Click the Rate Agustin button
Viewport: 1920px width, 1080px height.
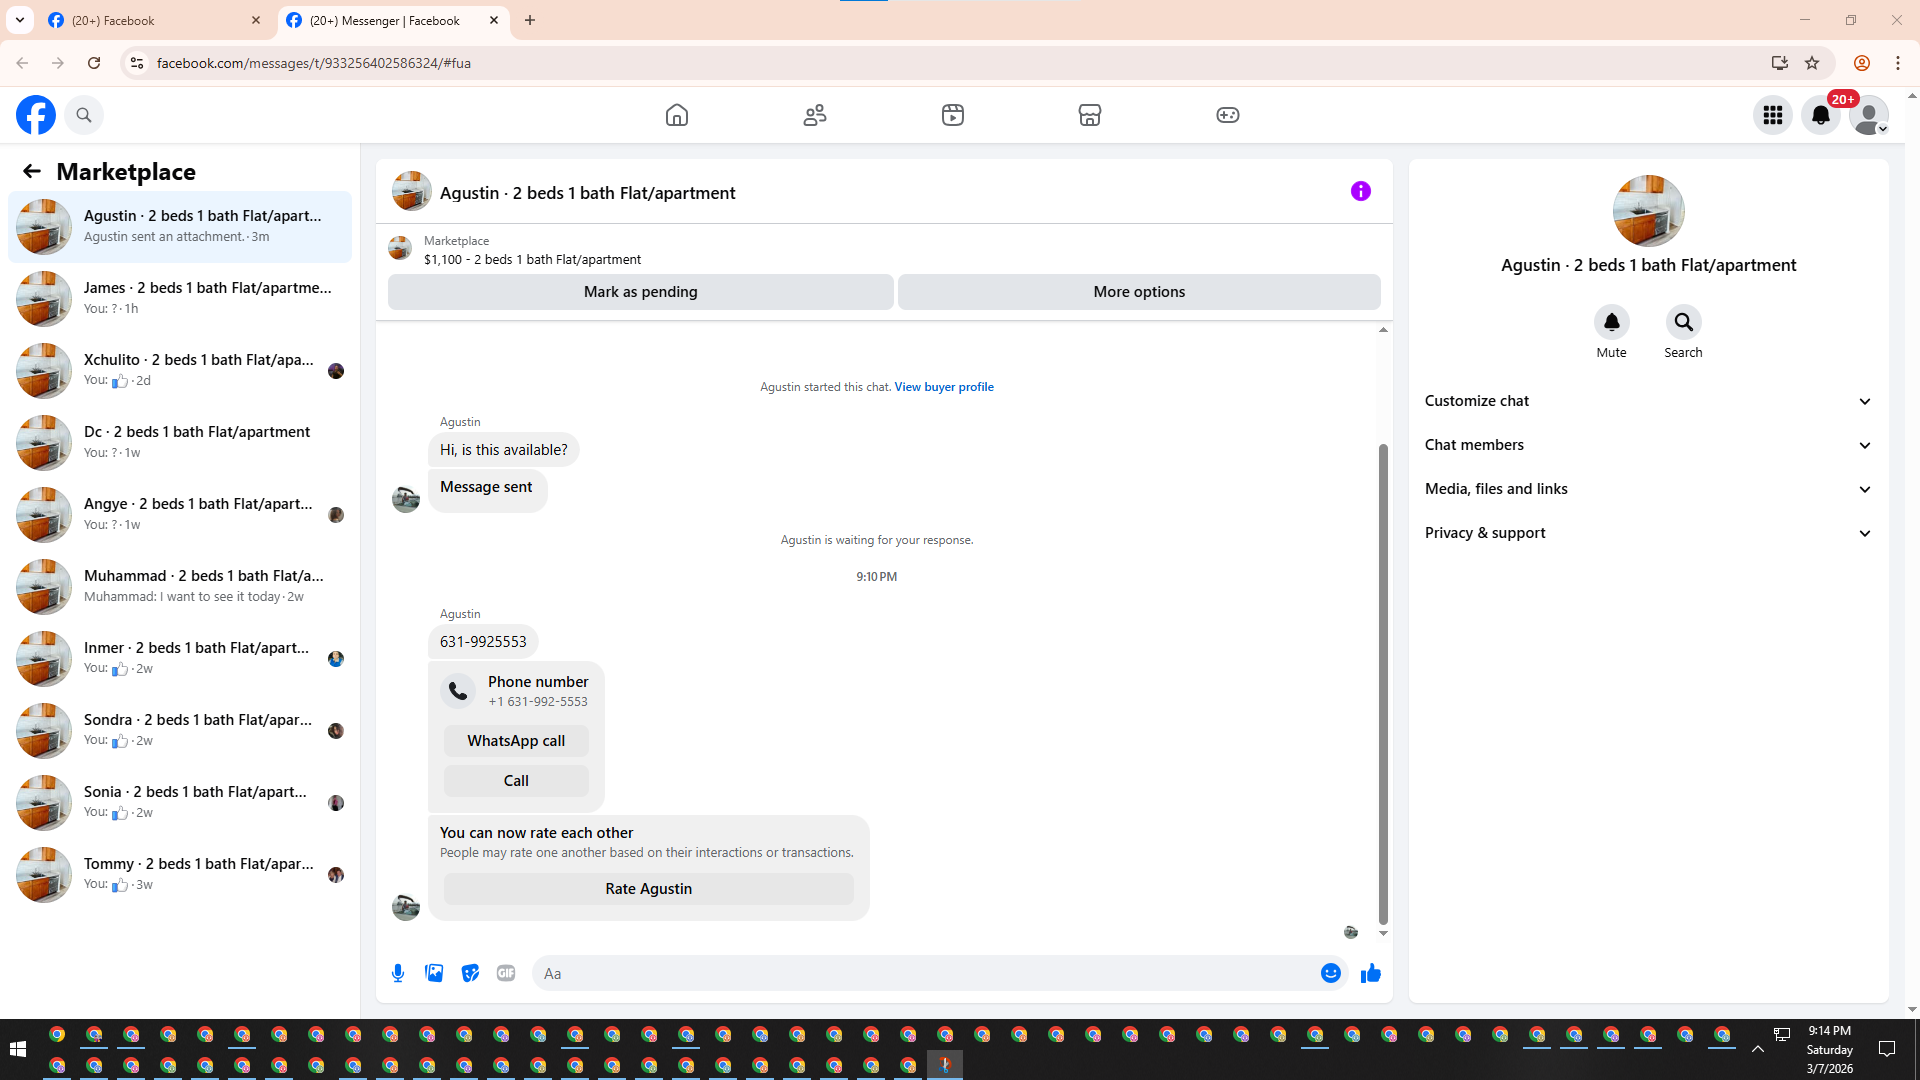click(x=649, y=889)
